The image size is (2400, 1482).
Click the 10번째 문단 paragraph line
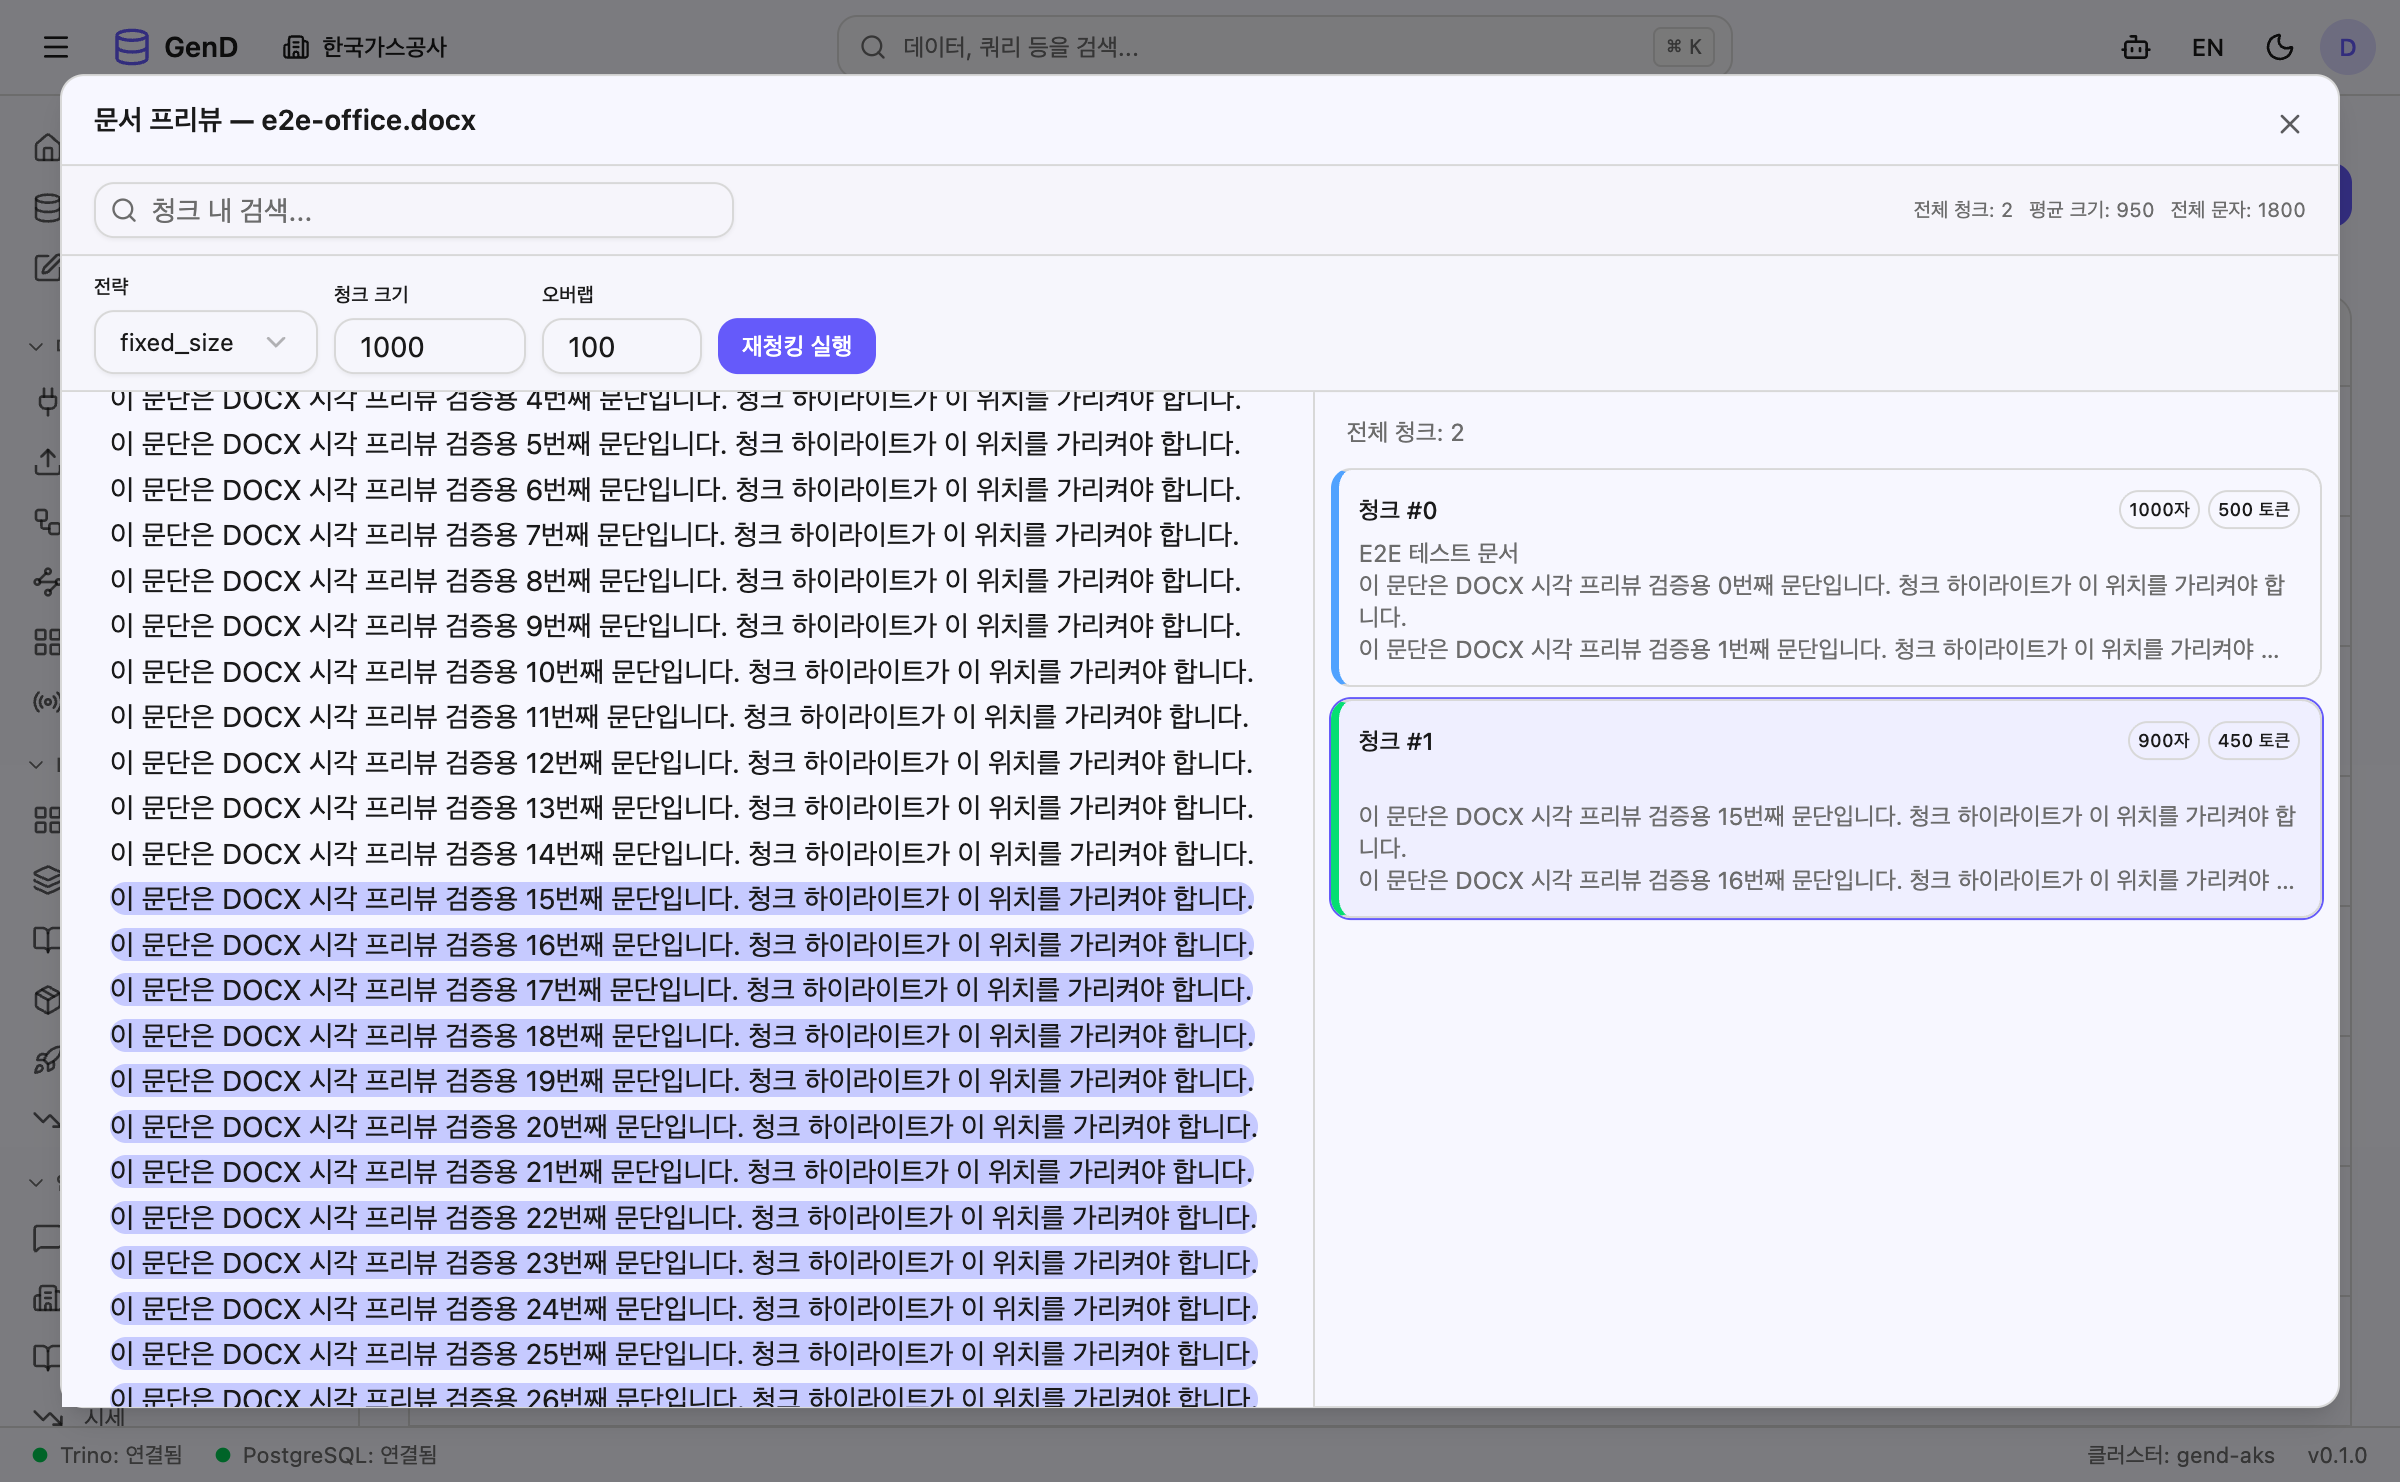[x=682, y=671]
